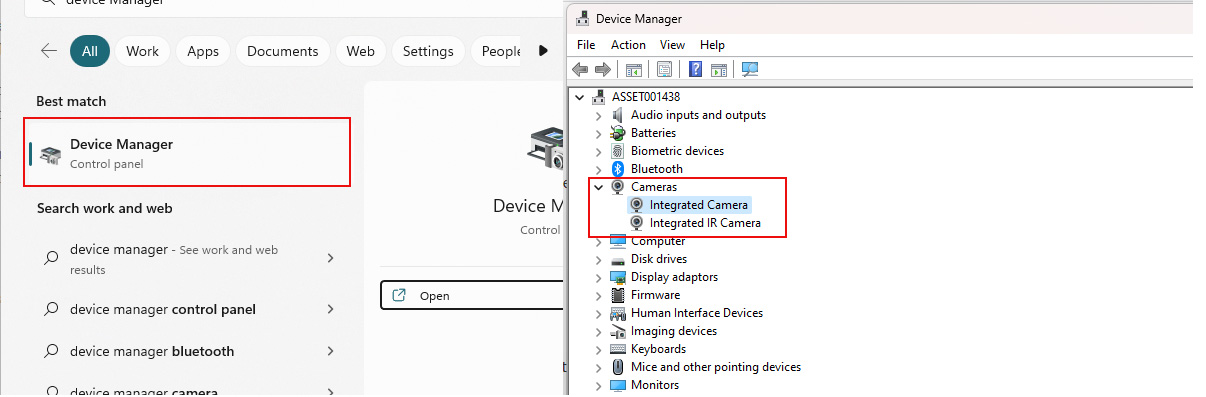
Task: Select Integrated IR Camera device
Action: [705, 223]
